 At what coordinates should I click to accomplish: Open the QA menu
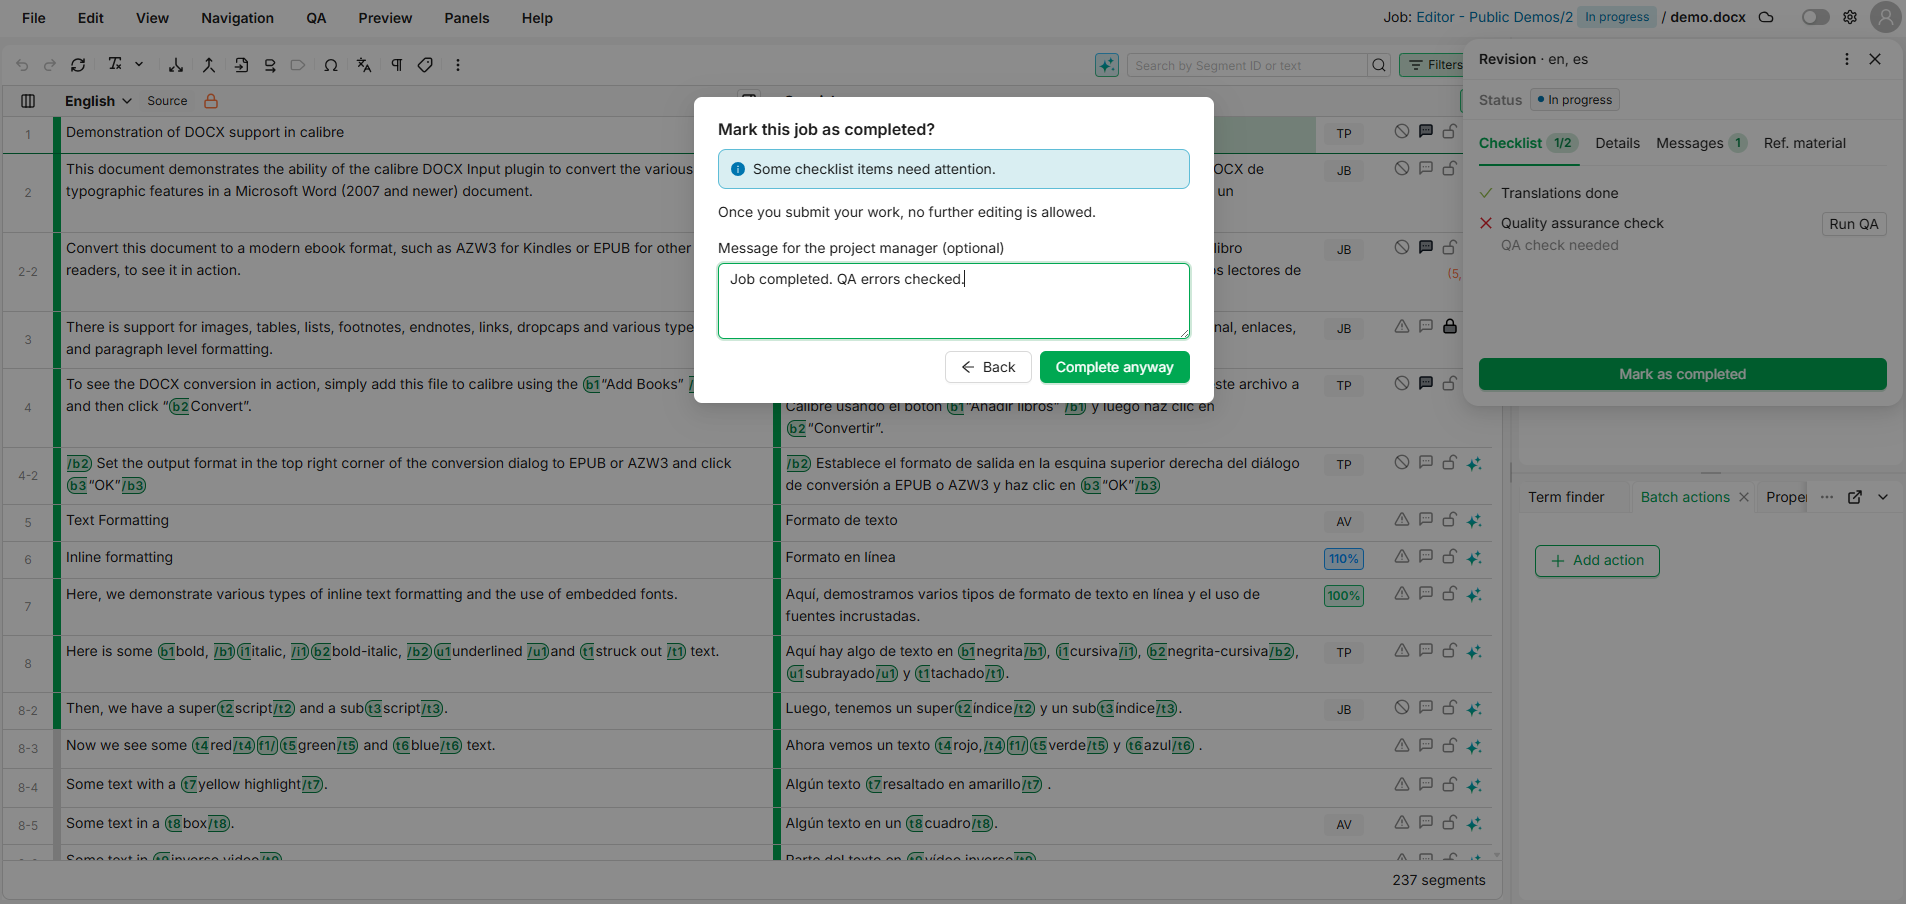(x=316, y=18)
